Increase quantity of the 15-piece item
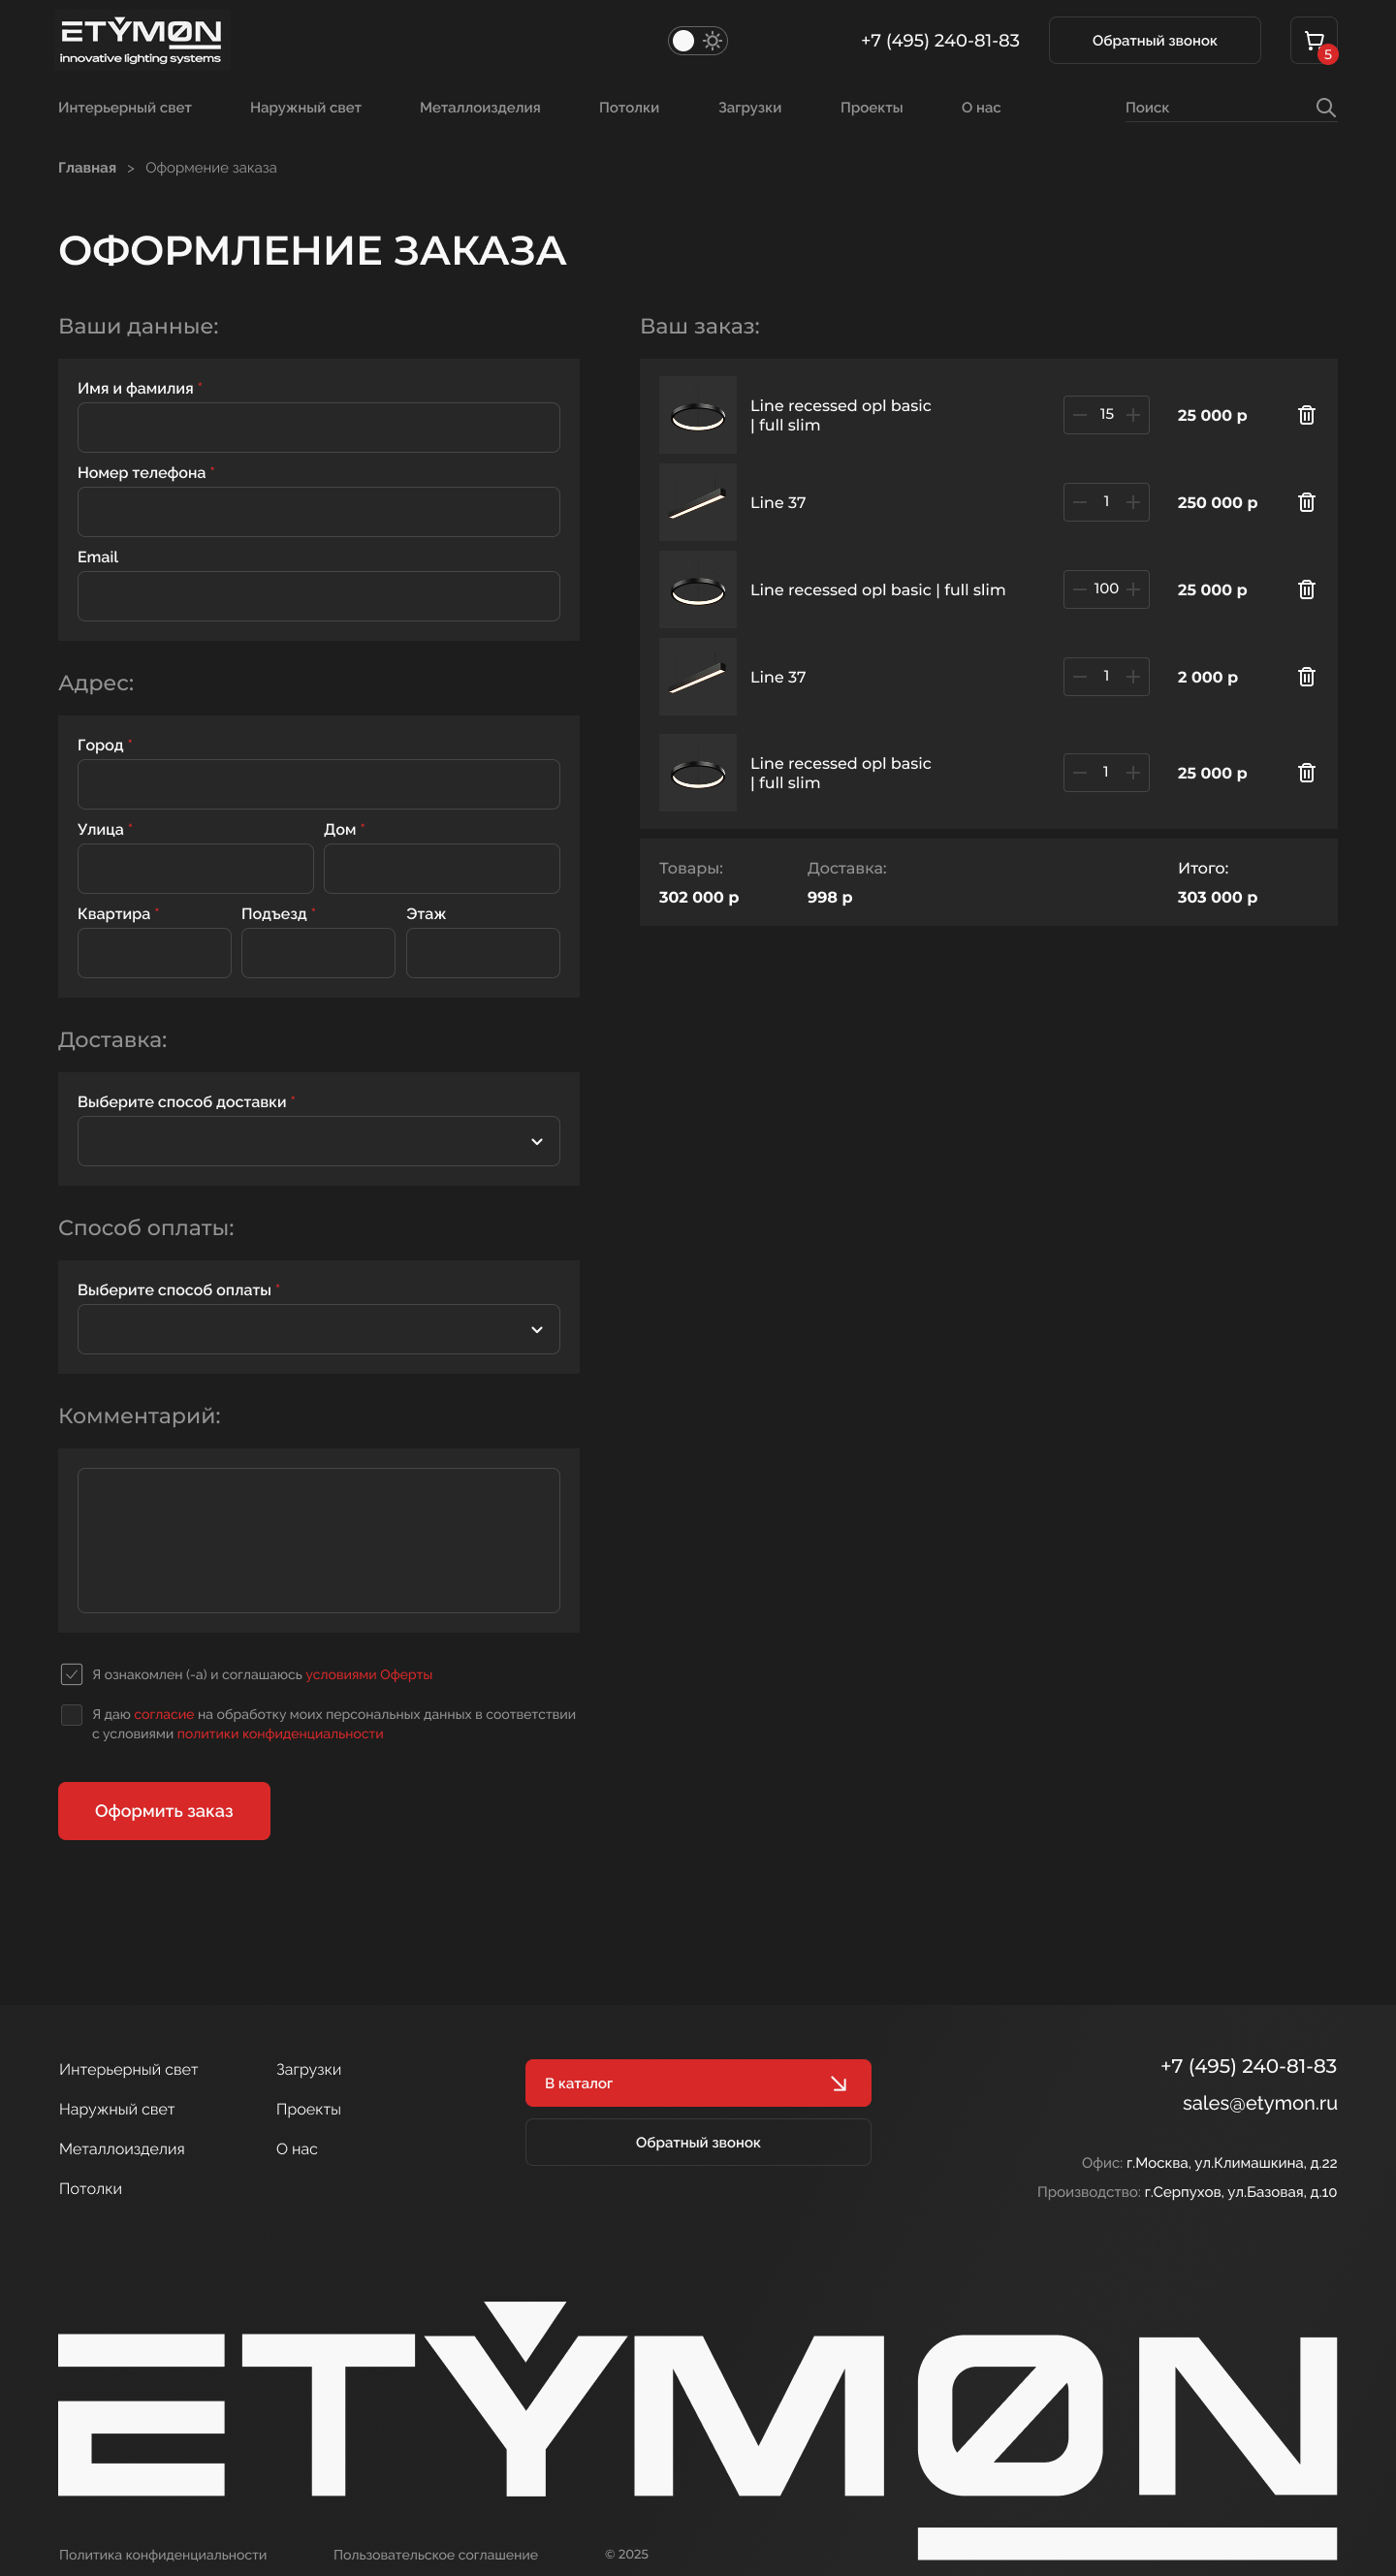Viewport: 1396px width, 2576px height. 1133,415
